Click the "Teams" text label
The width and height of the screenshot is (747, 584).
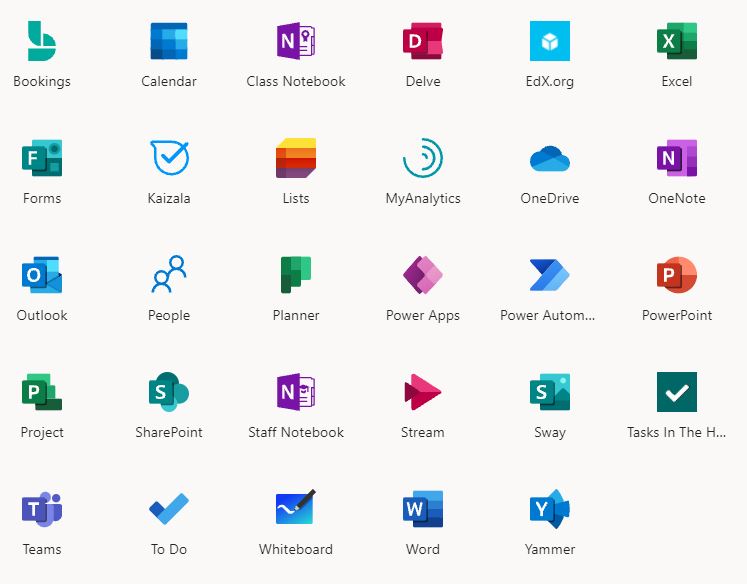(42, 550)
